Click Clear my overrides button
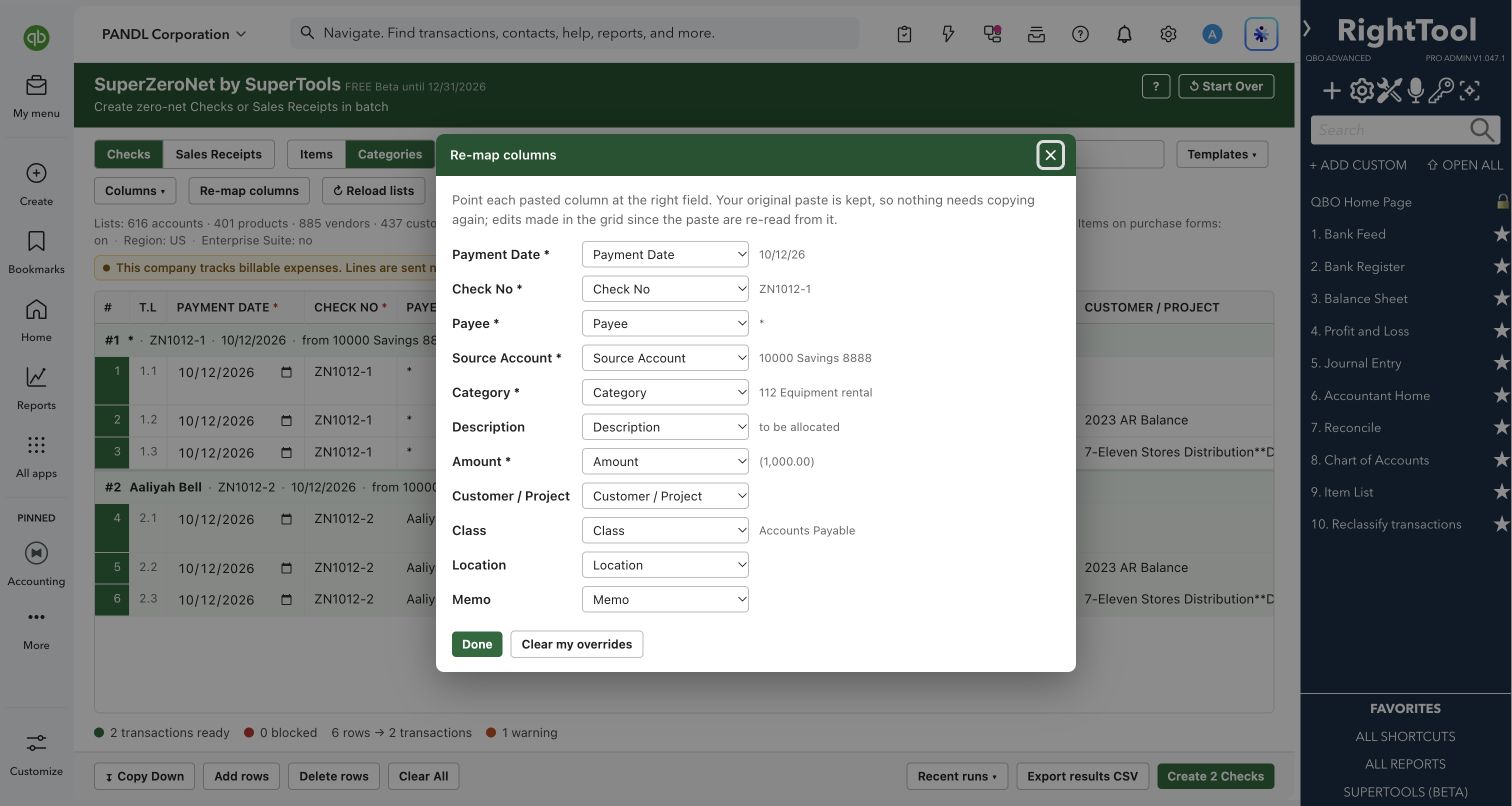 pos(577,644)
